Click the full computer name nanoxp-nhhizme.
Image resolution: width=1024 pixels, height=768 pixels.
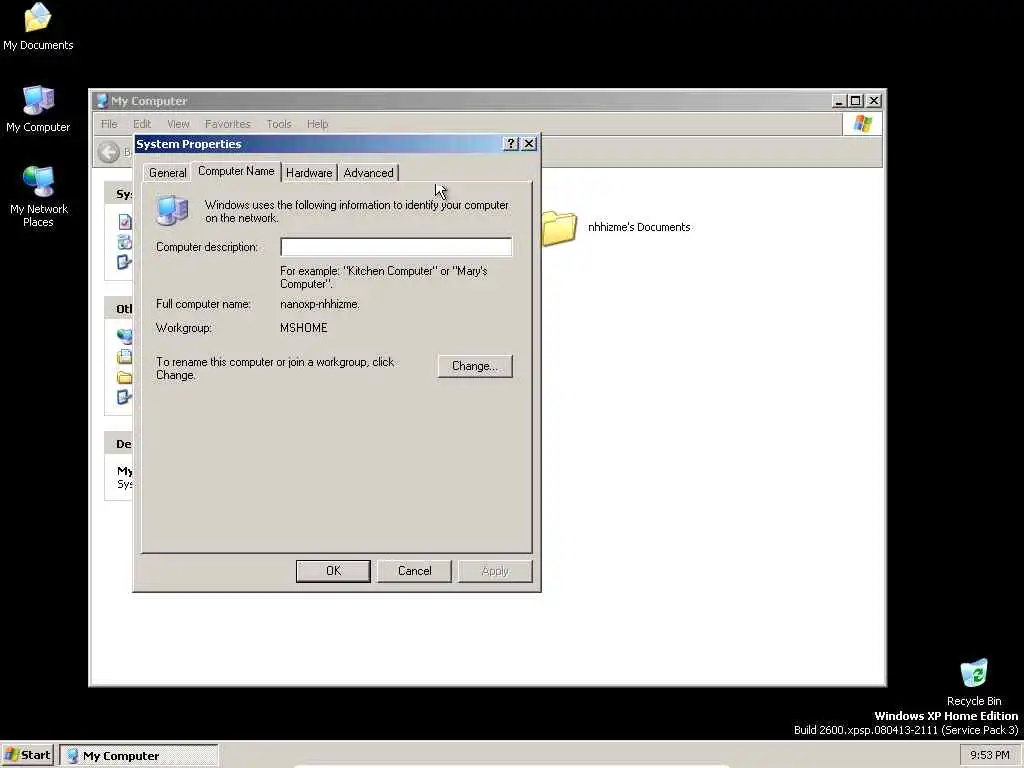pos(319,304)
